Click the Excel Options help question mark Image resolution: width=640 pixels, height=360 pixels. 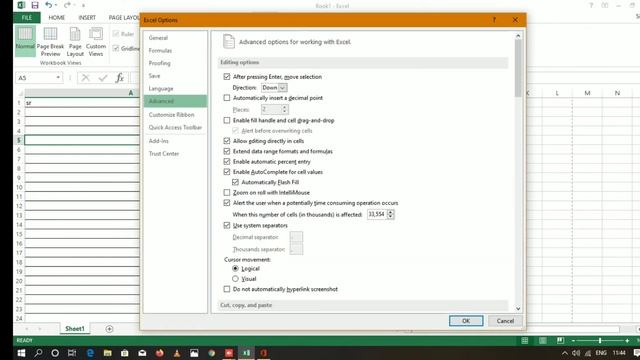coord(494,20)
